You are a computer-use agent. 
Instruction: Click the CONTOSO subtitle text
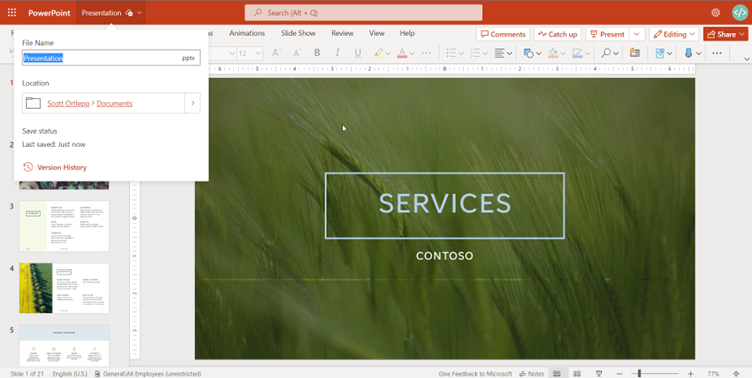click(445, 256)
